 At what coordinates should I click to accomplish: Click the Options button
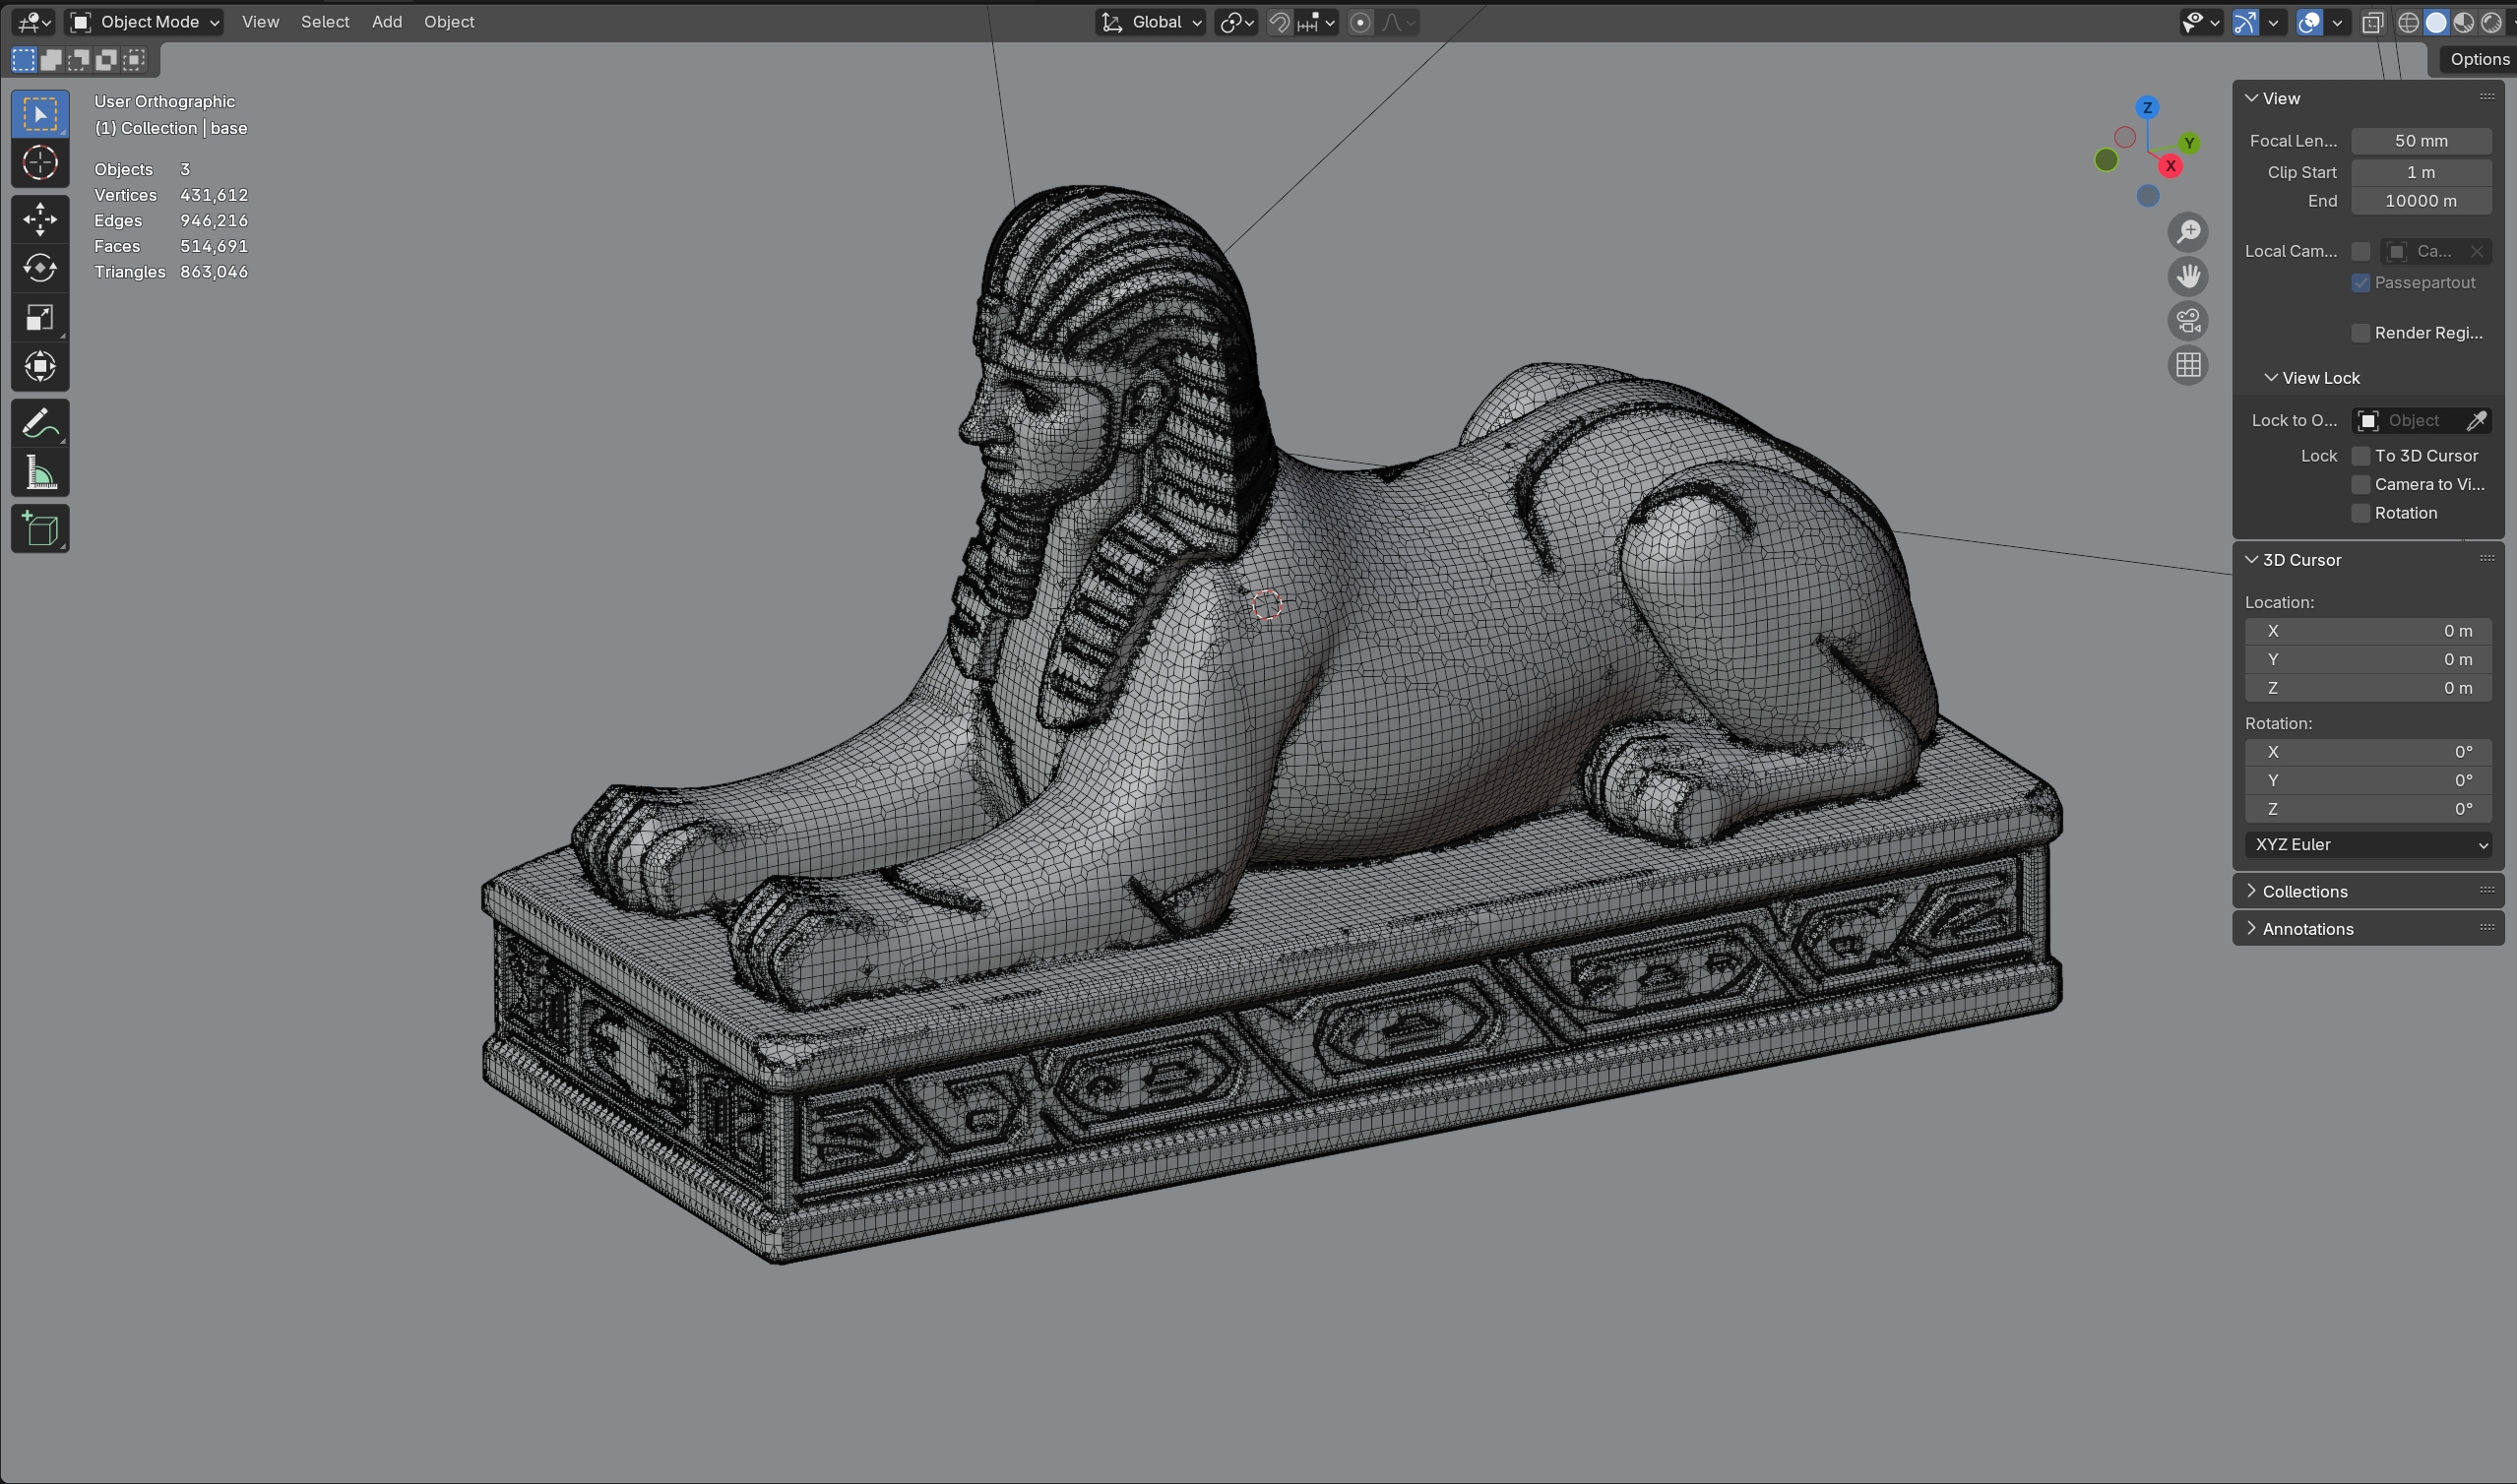click(2478, 59)
